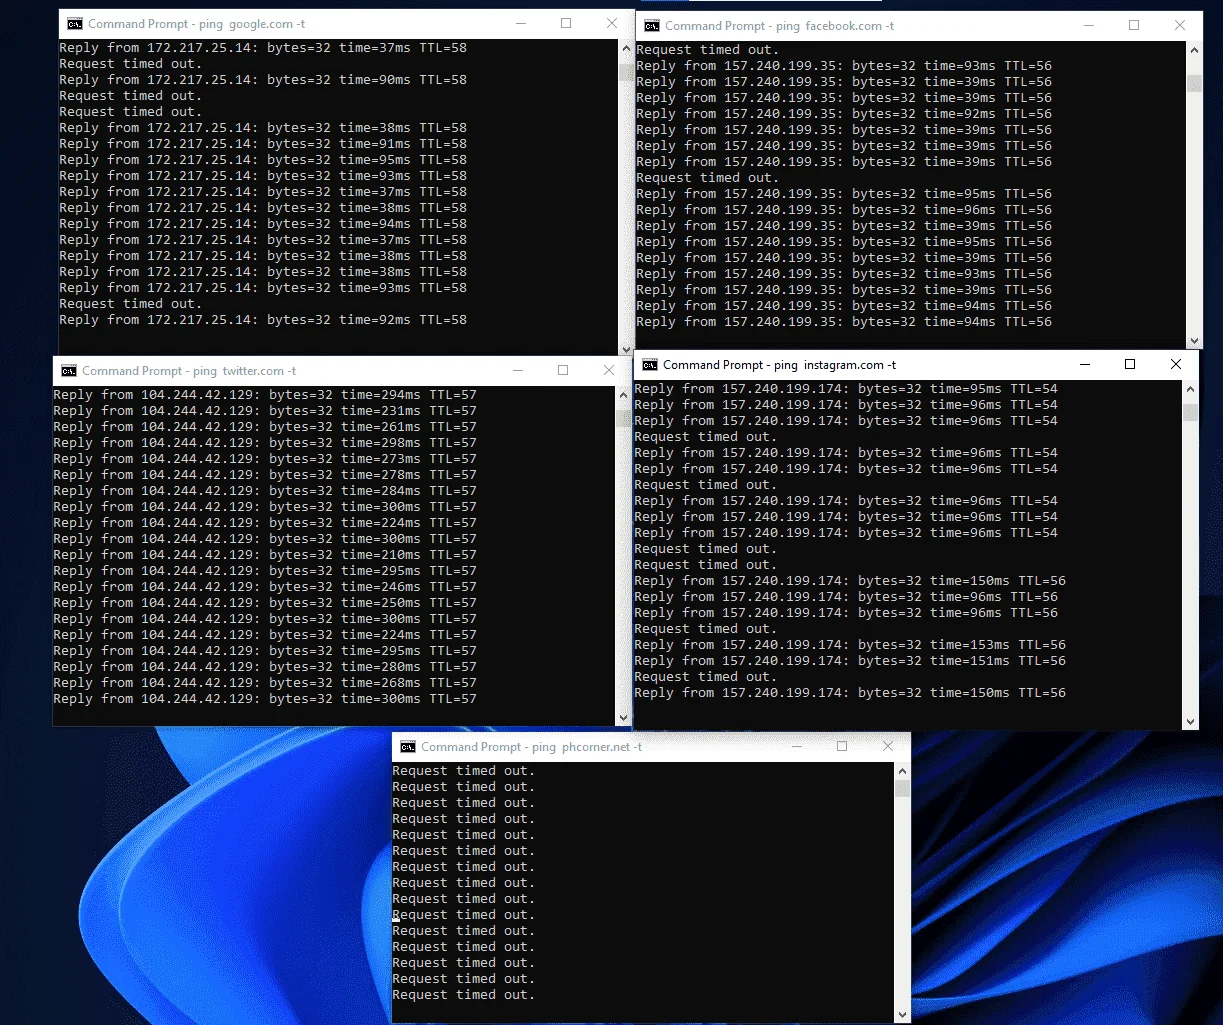The height and width of the screenshot is (1025, 1223).
Task: Minimize the ping twitter.com window
Action: (x=517, y=370)
